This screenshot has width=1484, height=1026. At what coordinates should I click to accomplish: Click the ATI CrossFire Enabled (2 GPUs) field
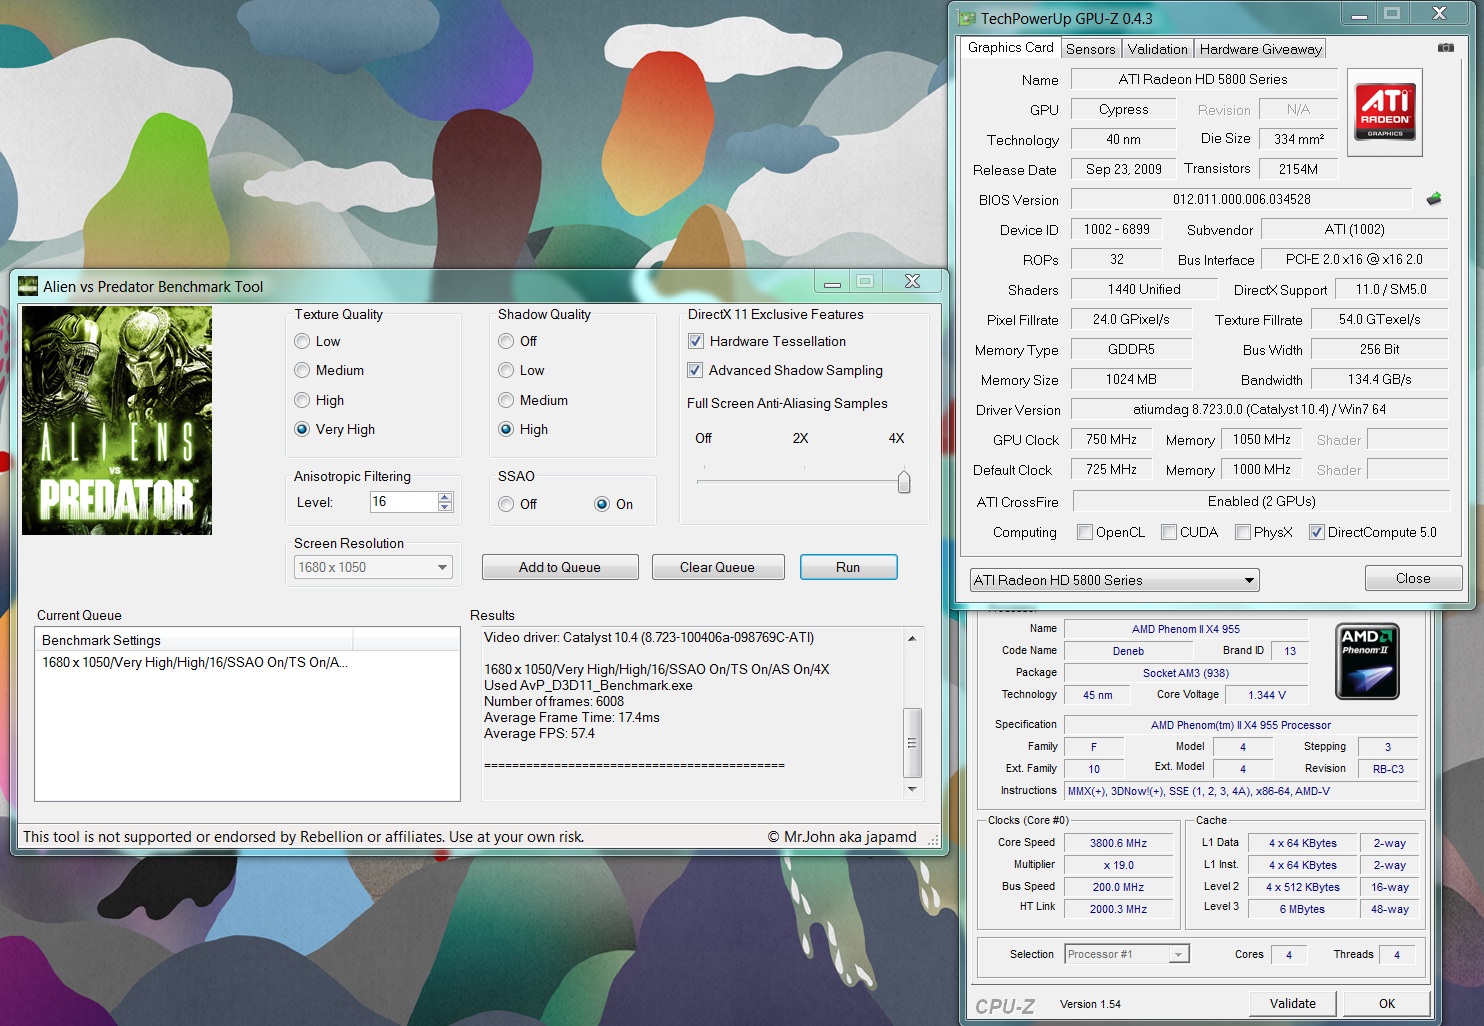(1261, 501)
